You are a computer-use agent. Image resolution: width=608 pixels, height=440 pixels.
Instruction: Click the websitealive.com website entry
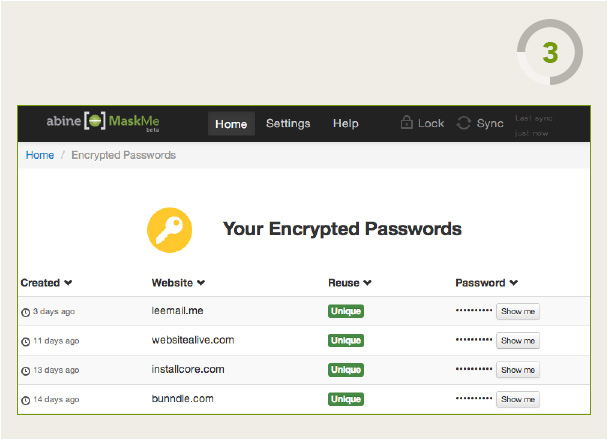pos(193,340)
